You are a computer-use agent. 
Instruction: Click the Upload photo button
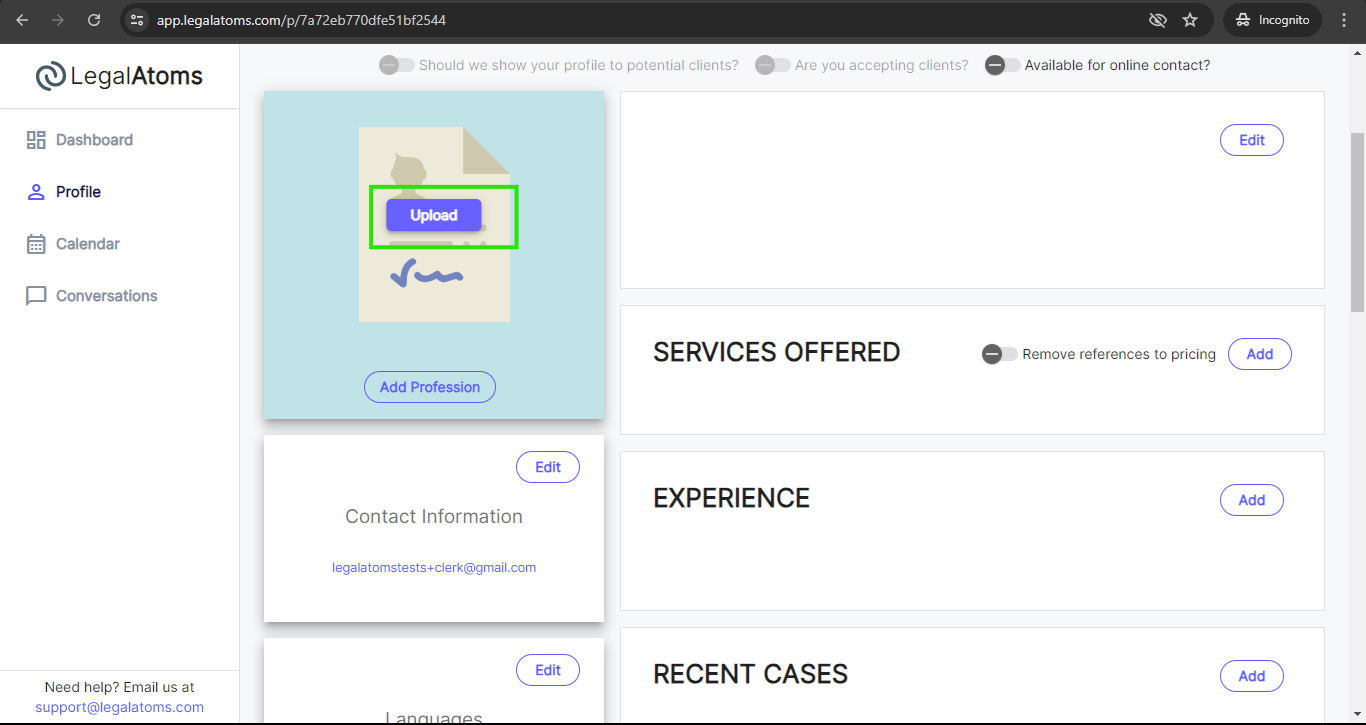coord(434,215)
